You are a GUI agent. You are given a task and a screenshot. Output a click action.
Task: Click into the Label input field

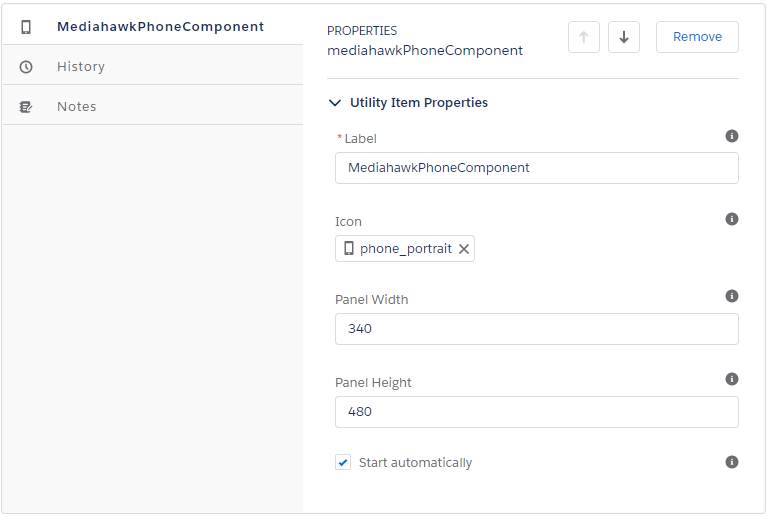537,168
